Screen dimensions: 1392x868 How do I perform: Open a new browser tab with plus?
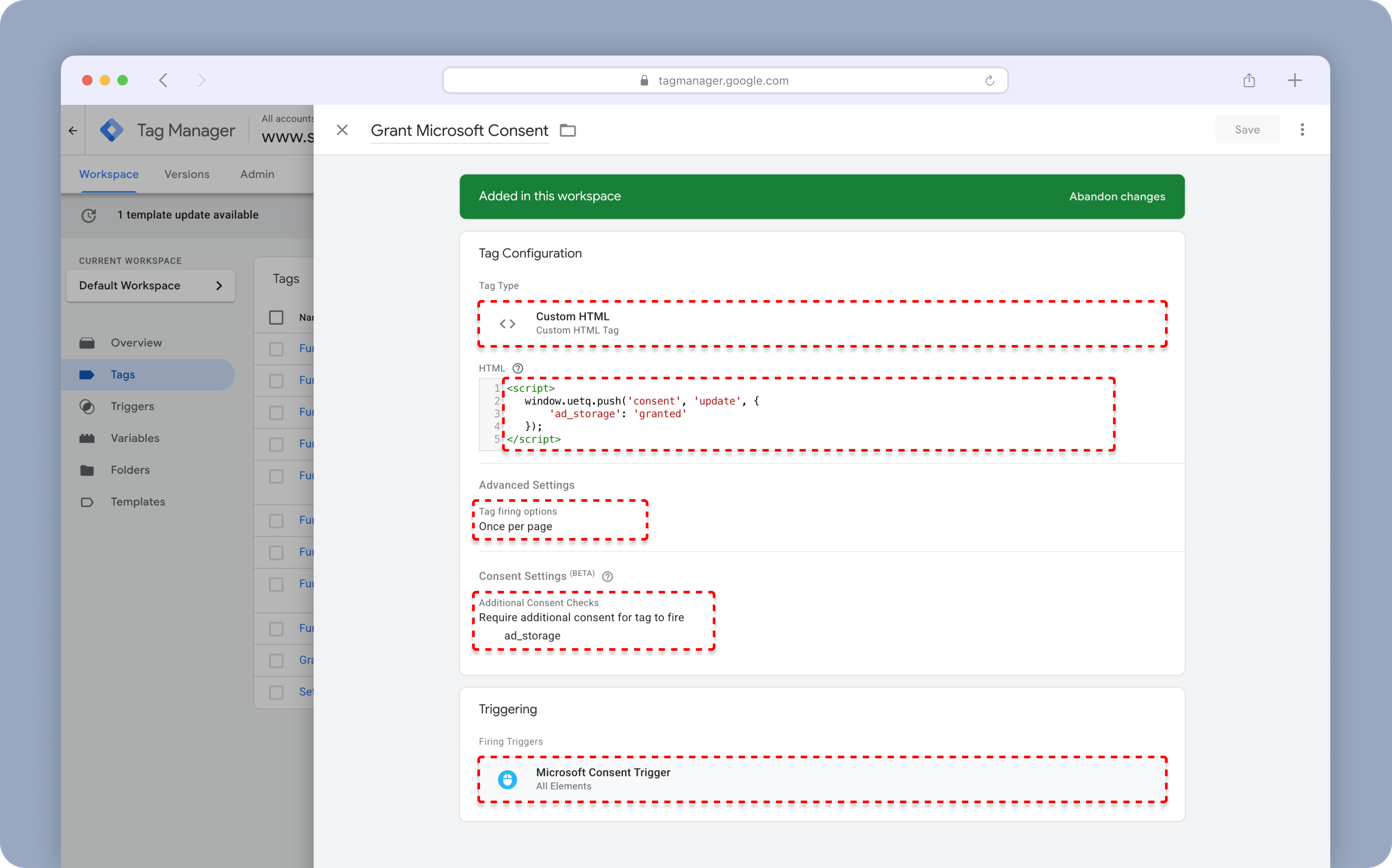pyautogui.click(x=1295, y=80)
